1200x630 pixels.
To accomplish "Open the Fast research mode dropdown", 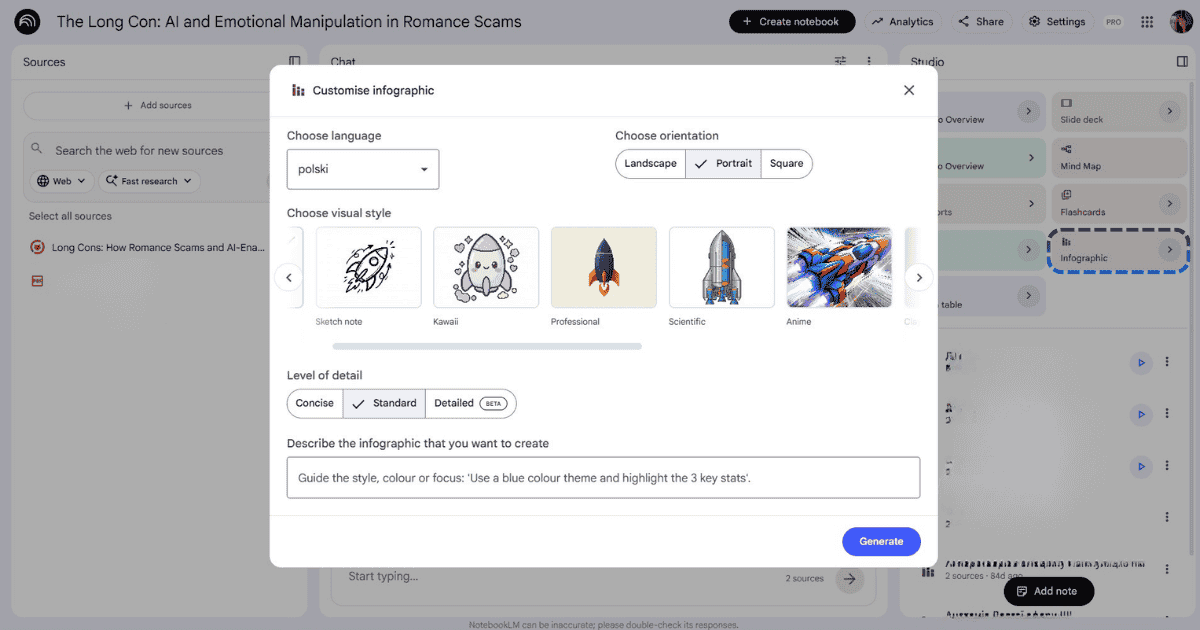I will coord(148,181).
